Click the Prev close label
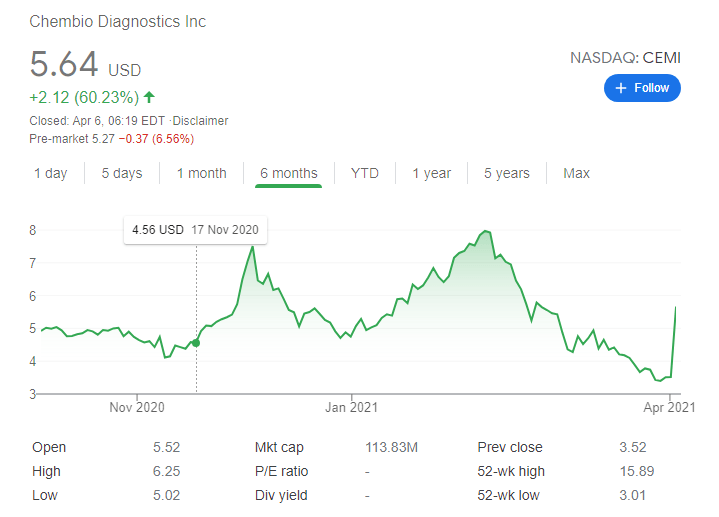The width and height of the screenshot is (719, 517). [510, 447]
